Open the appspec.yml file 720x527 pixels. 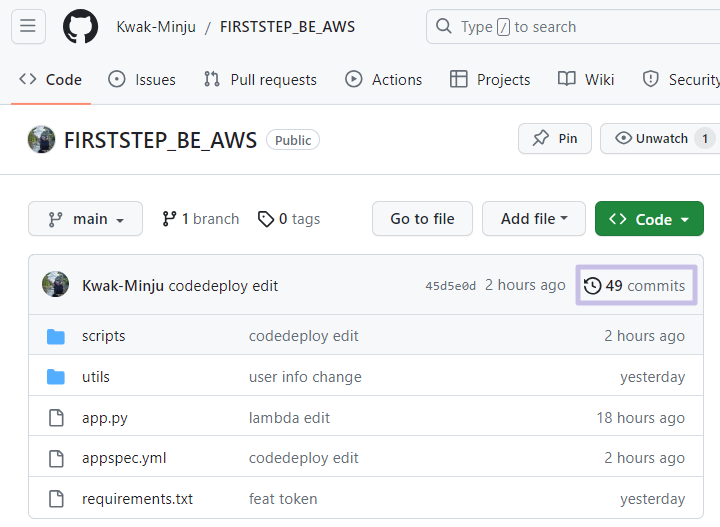(x=124, y=458)
